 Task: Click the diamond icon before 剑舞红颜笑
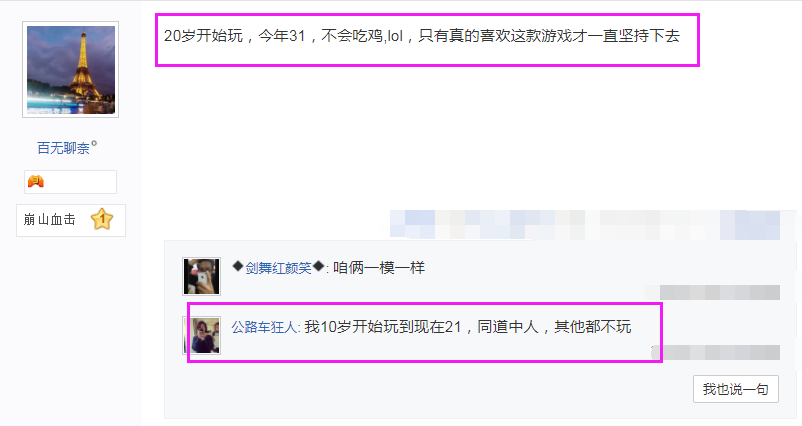tap(237, 266)
